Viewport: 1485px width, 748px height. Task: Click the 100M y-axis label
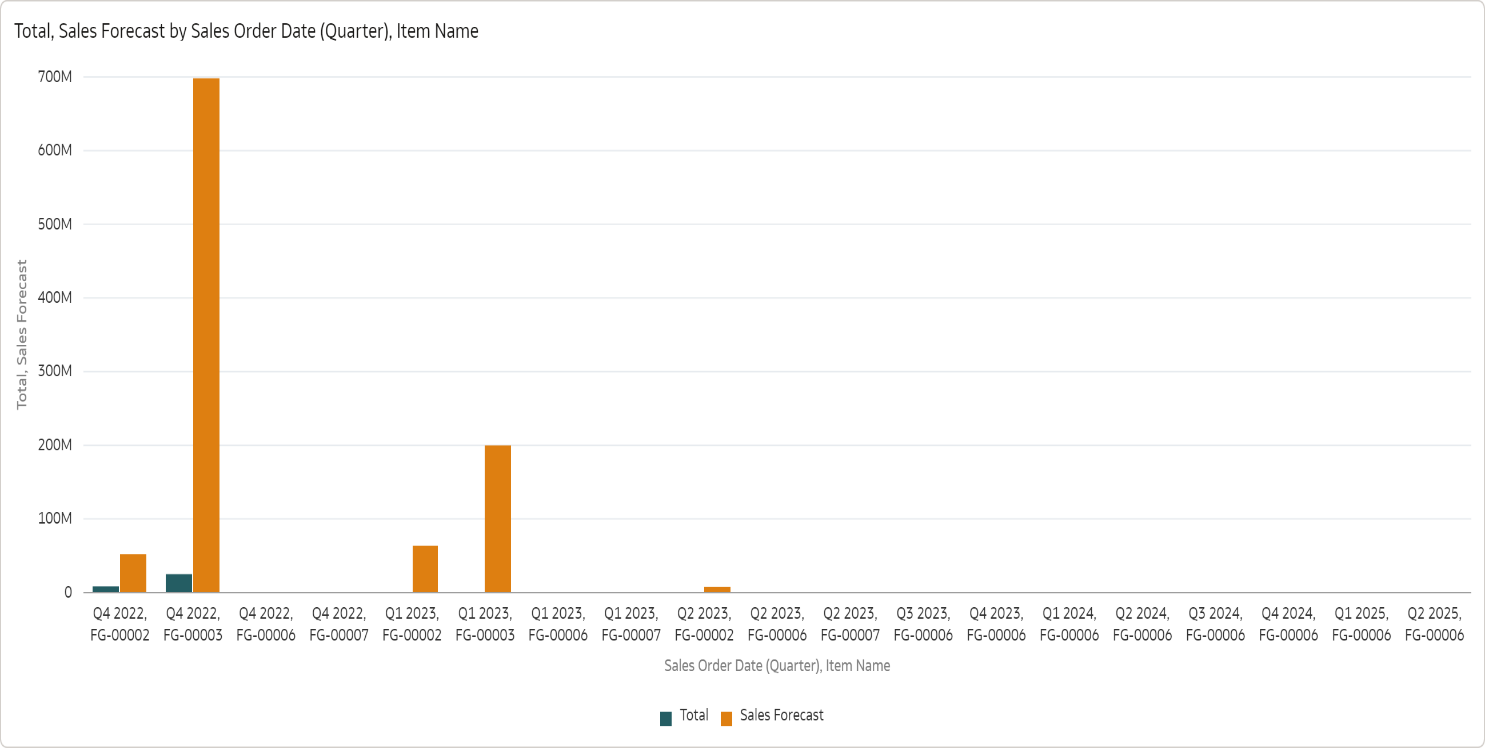click(56, 519)
